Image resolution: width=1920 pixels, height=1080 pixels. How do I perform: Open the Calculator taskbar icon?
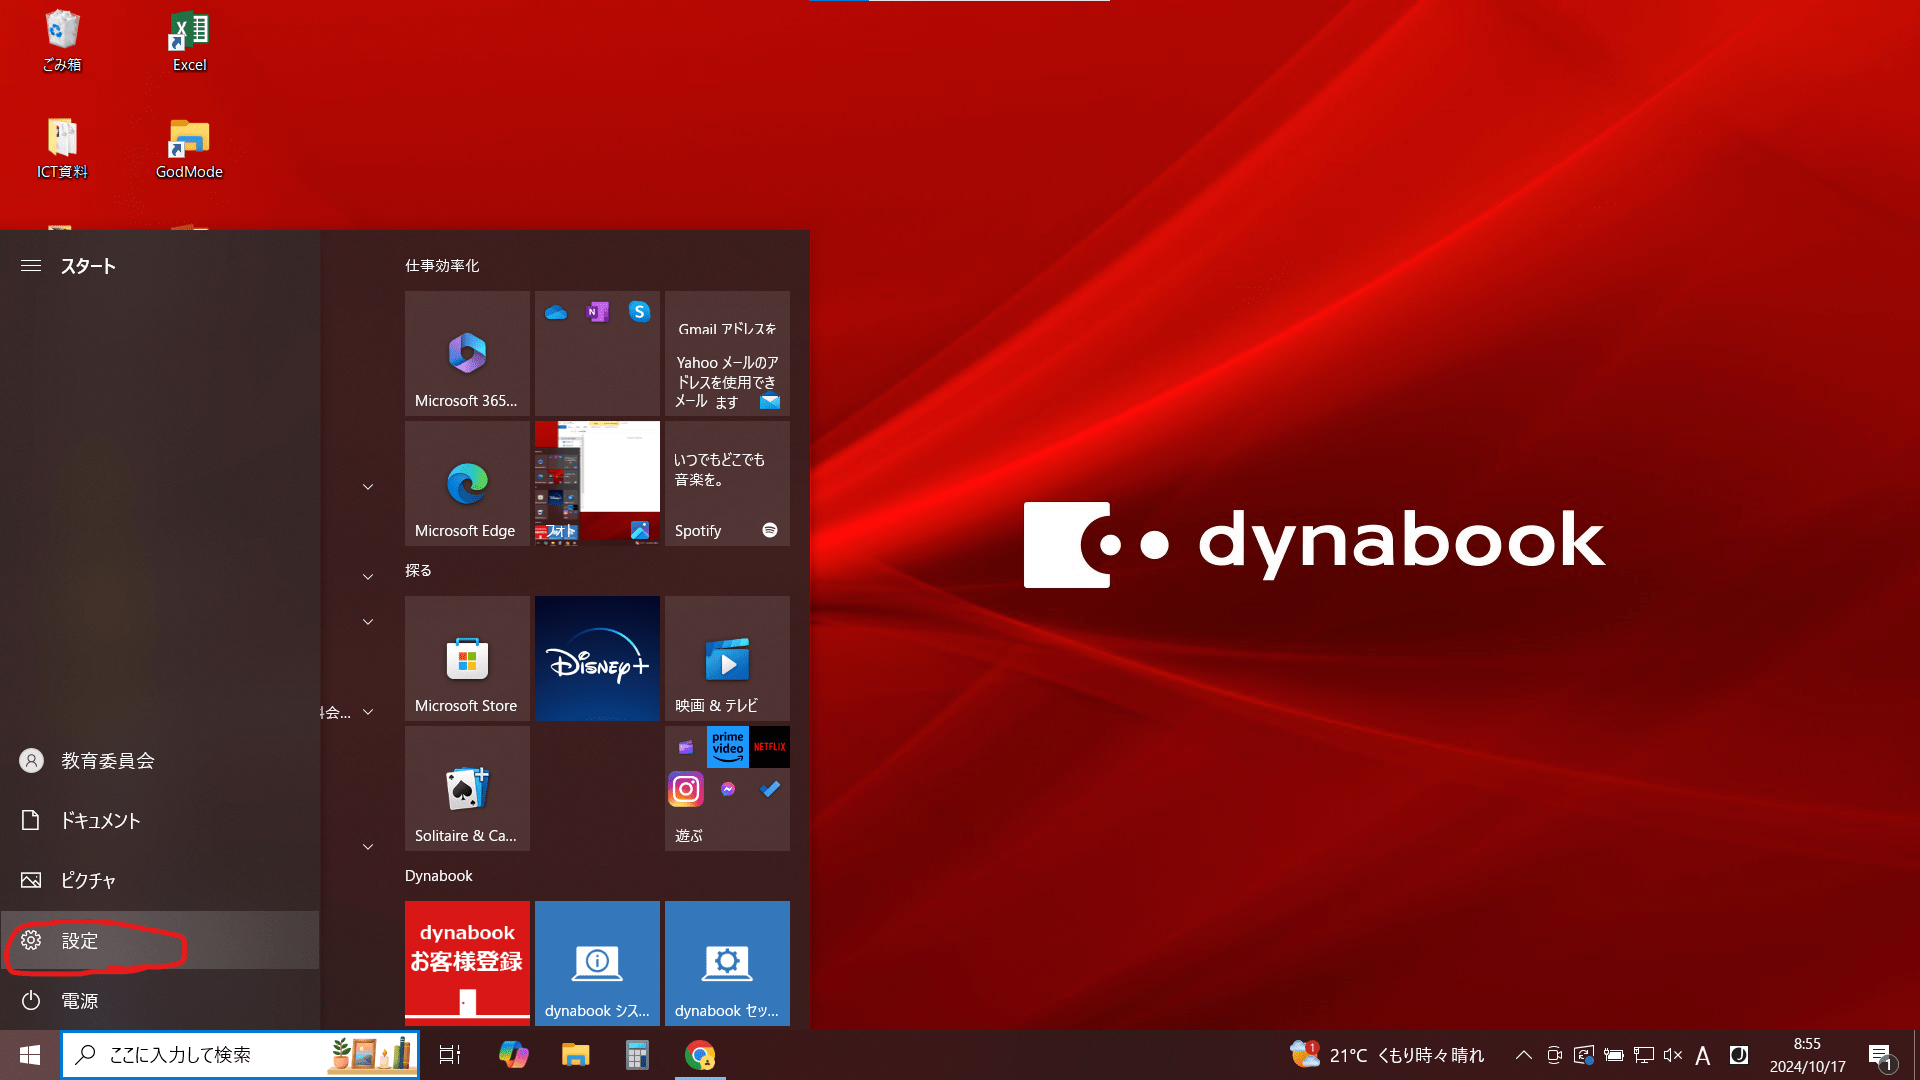(x=637, y=1055)
